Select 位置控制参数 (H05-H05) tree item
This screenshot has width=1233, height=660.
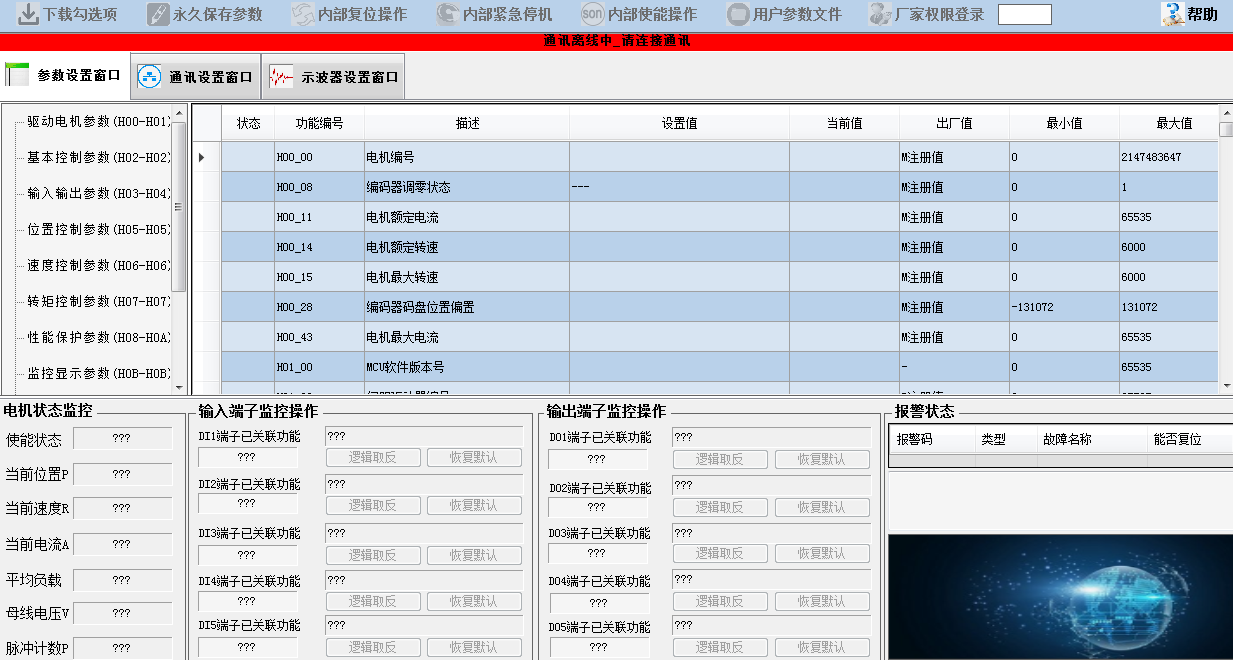(99, 229)
